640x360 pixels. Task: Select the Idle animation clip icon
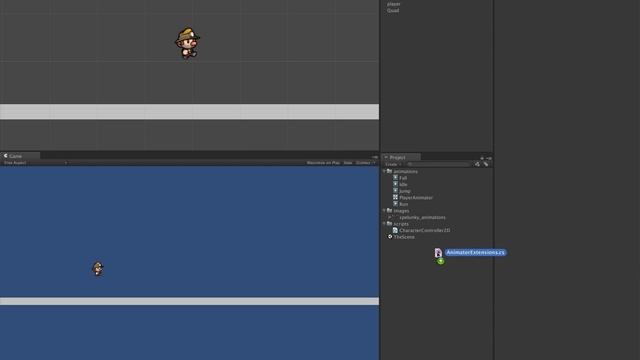[395, 184]
